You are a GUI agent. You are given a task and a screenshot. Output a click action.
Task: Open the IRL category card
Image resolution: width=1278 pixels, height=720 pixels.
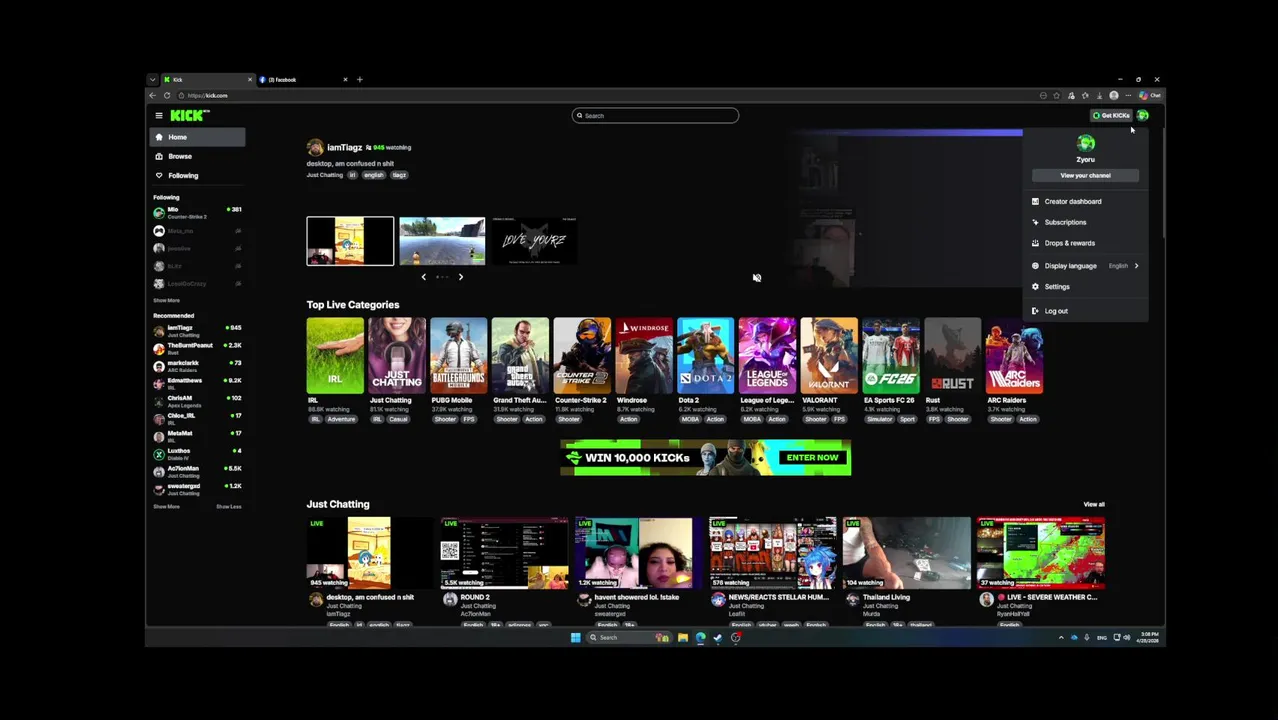click(335, 355)
